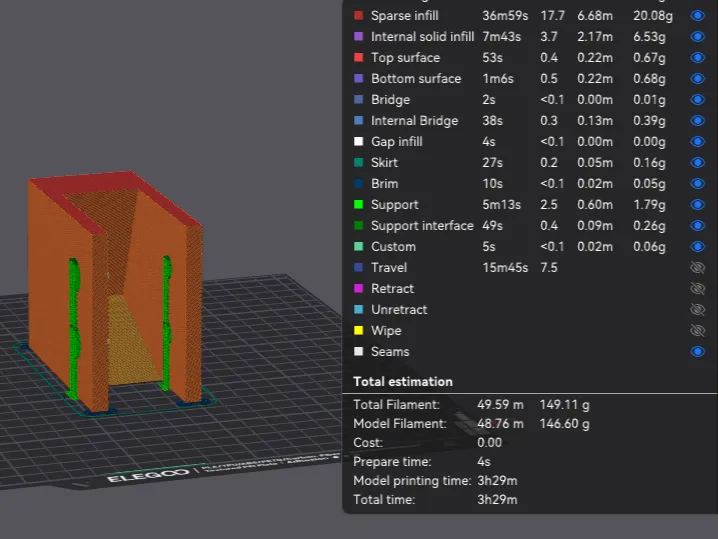Click the Travel time 15m45s
This screenshot has width=718, height=539.
tap(505, 267)
